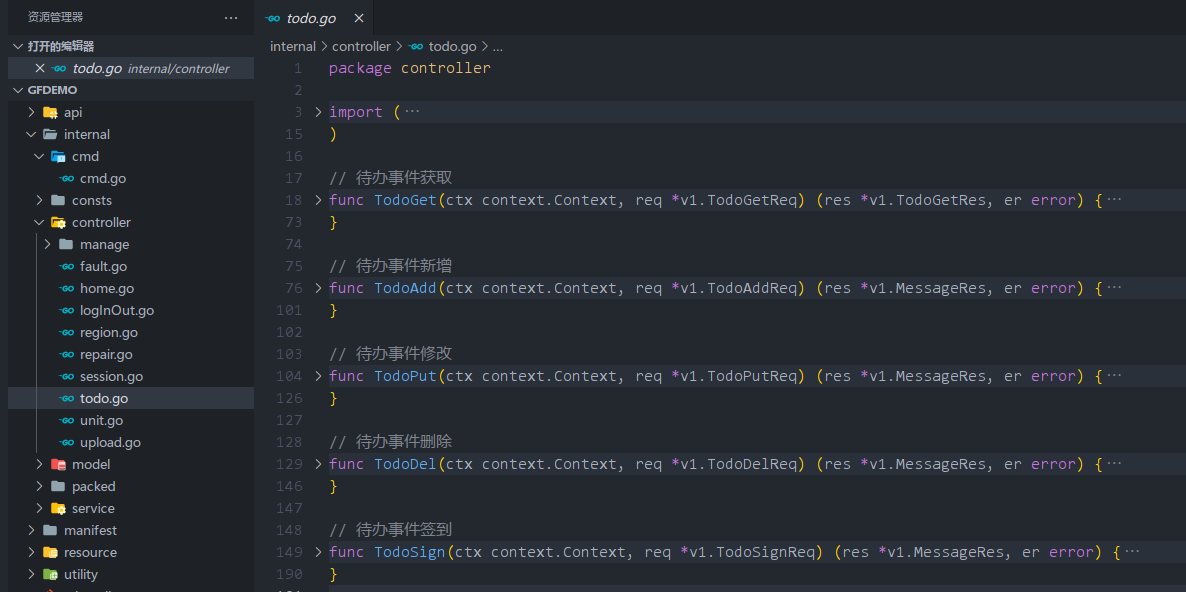Screen dimensions: 1186x592
Task: Click the folded ellipsis after TodoDel brace
Action: 1114,463
